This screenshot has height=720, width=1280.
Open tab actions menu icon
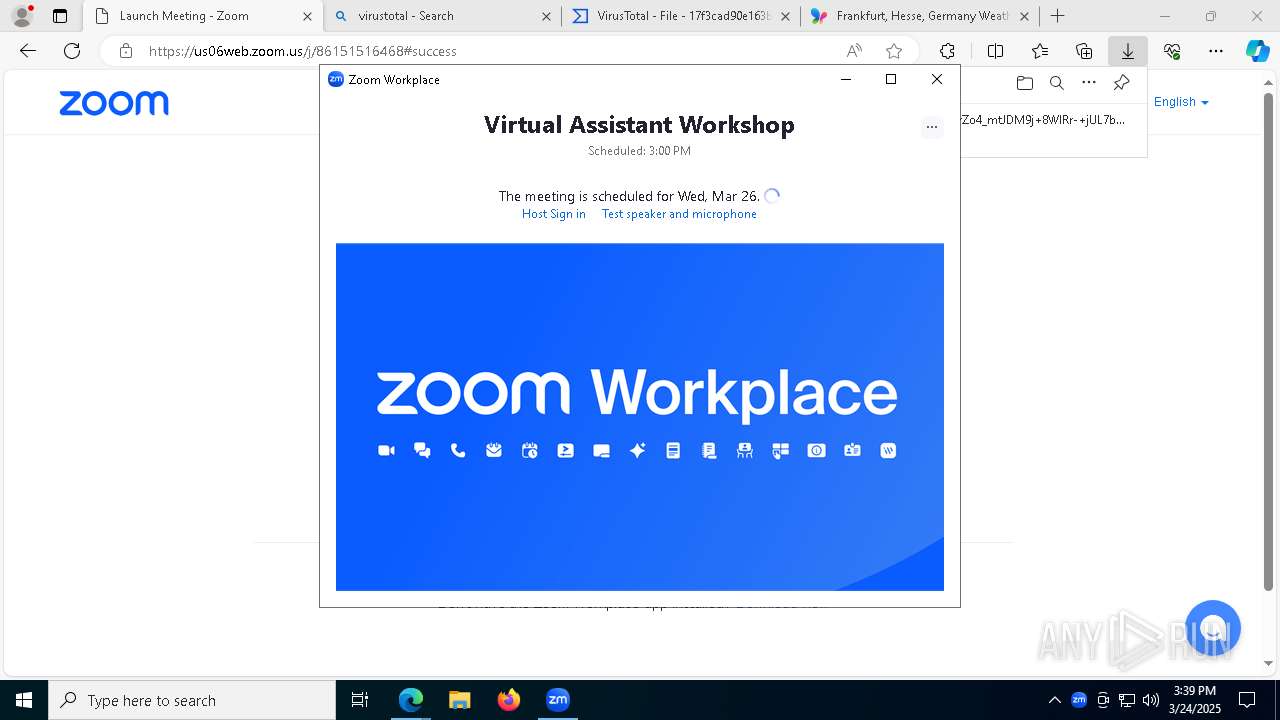pyautogui.click(x=60, y=16)
